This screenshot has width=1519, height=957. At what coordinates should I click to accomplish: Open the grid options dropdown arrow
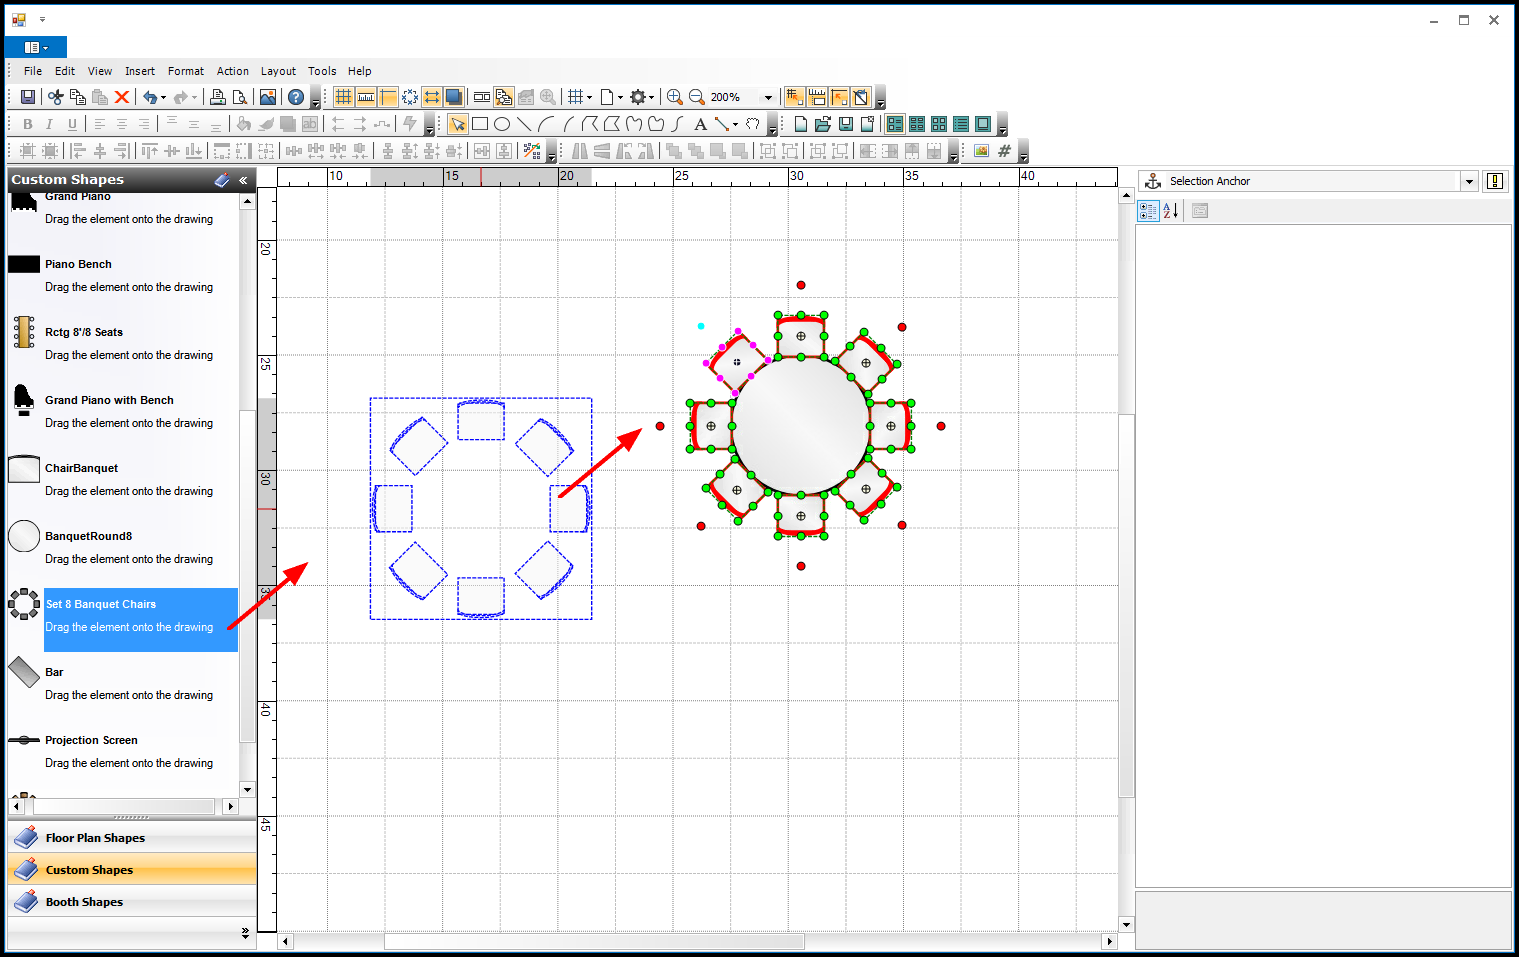[x=589, y=97]
